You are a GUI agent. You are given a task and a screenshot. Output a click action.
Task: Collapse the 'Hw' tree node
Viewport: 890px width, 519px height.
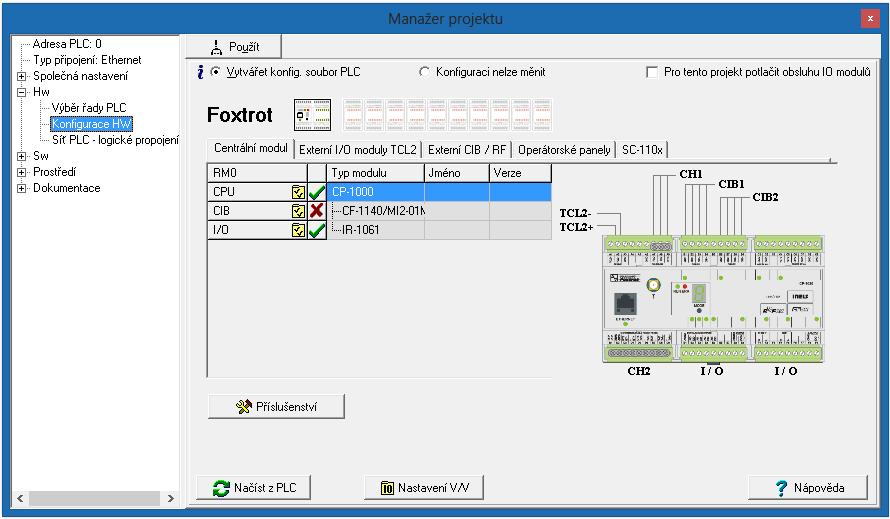click(22, 92)
